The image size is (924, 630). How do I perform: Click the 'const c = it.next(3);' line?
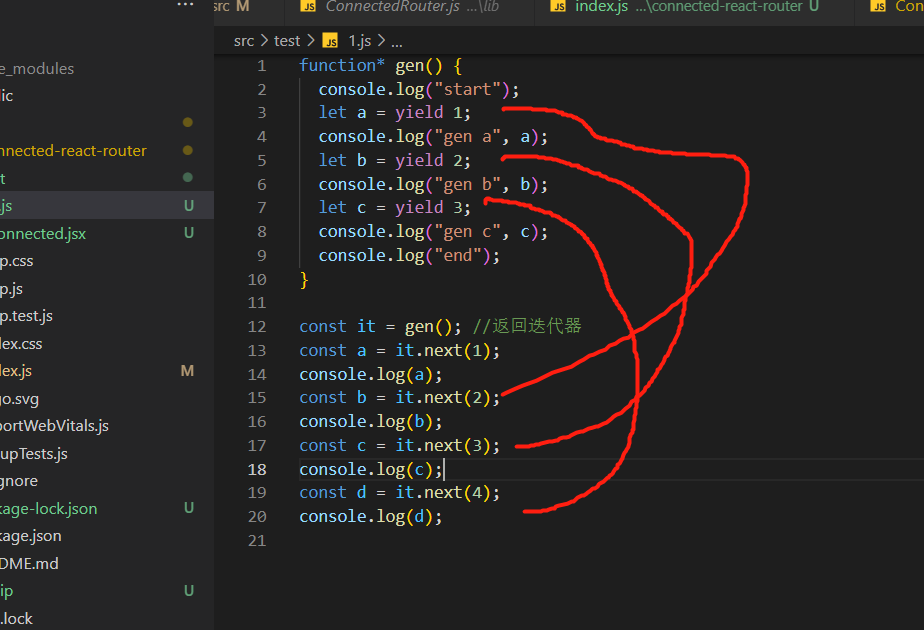(x=400, y=446)
